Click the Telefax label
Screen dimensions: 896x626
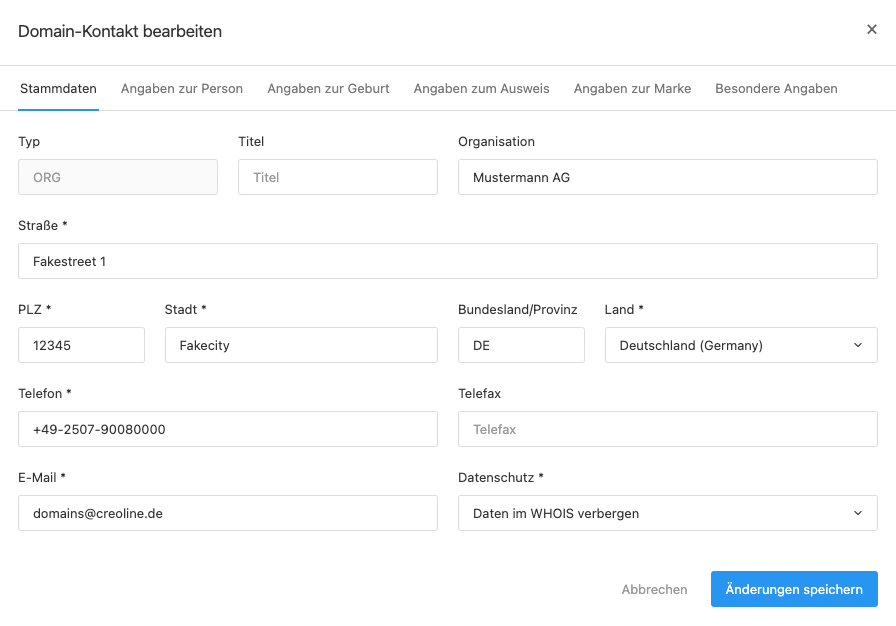479,394
